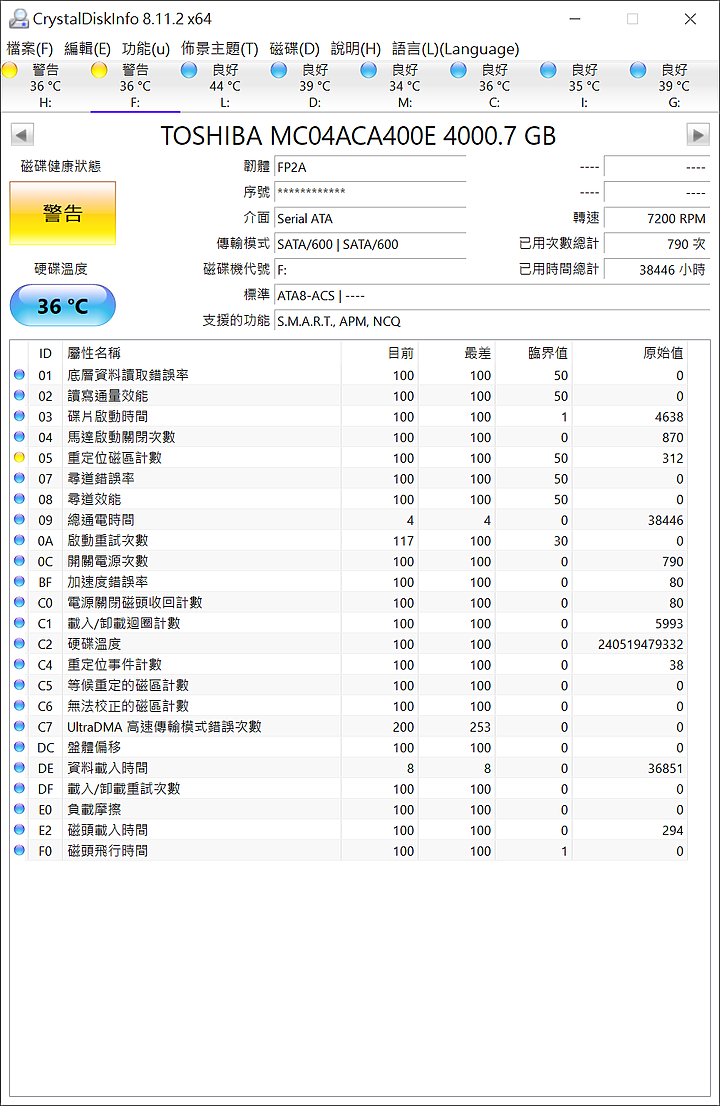Open the 檔案(F) menu
720x1106 pixels.
tap(30, 49)
